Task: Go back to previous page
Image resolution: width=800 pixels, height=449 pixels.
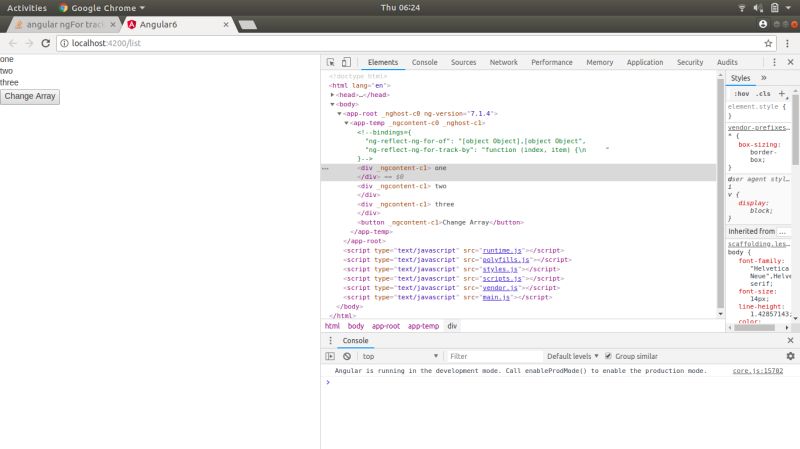Action: [13, 43]
